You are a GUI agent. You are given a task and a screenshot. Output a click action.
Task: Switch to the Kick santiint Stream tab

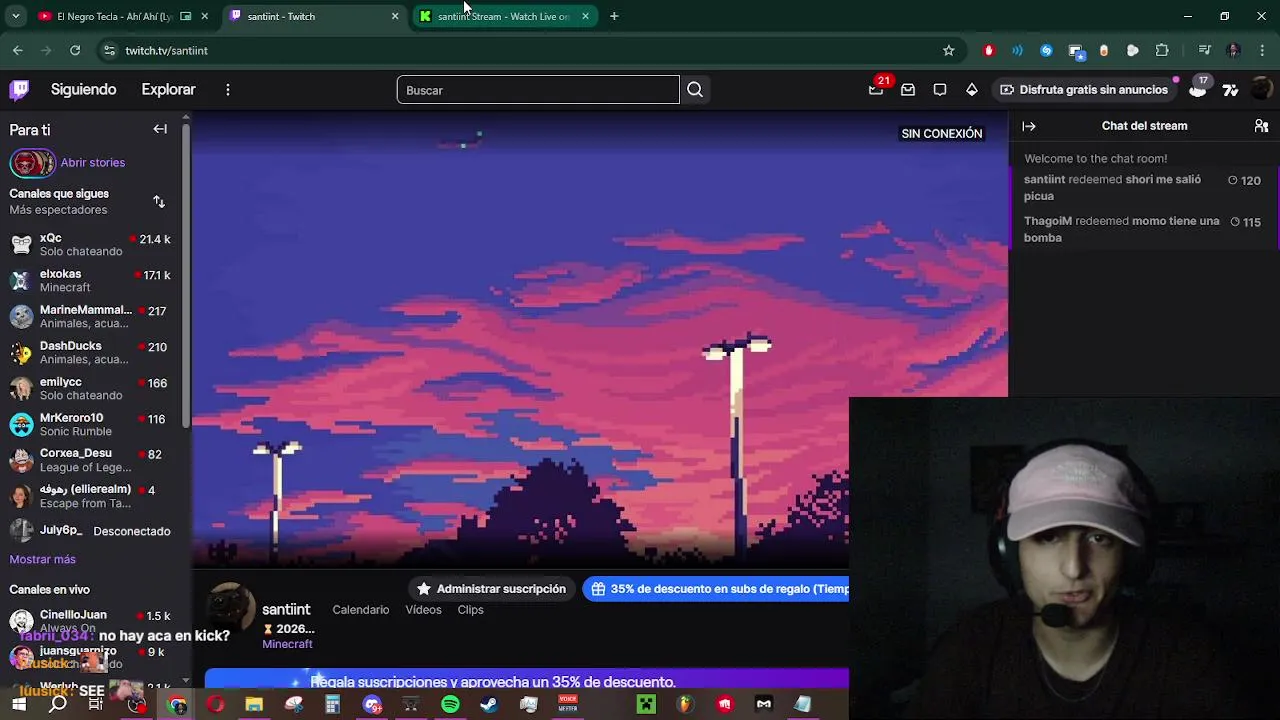(504, 16)
